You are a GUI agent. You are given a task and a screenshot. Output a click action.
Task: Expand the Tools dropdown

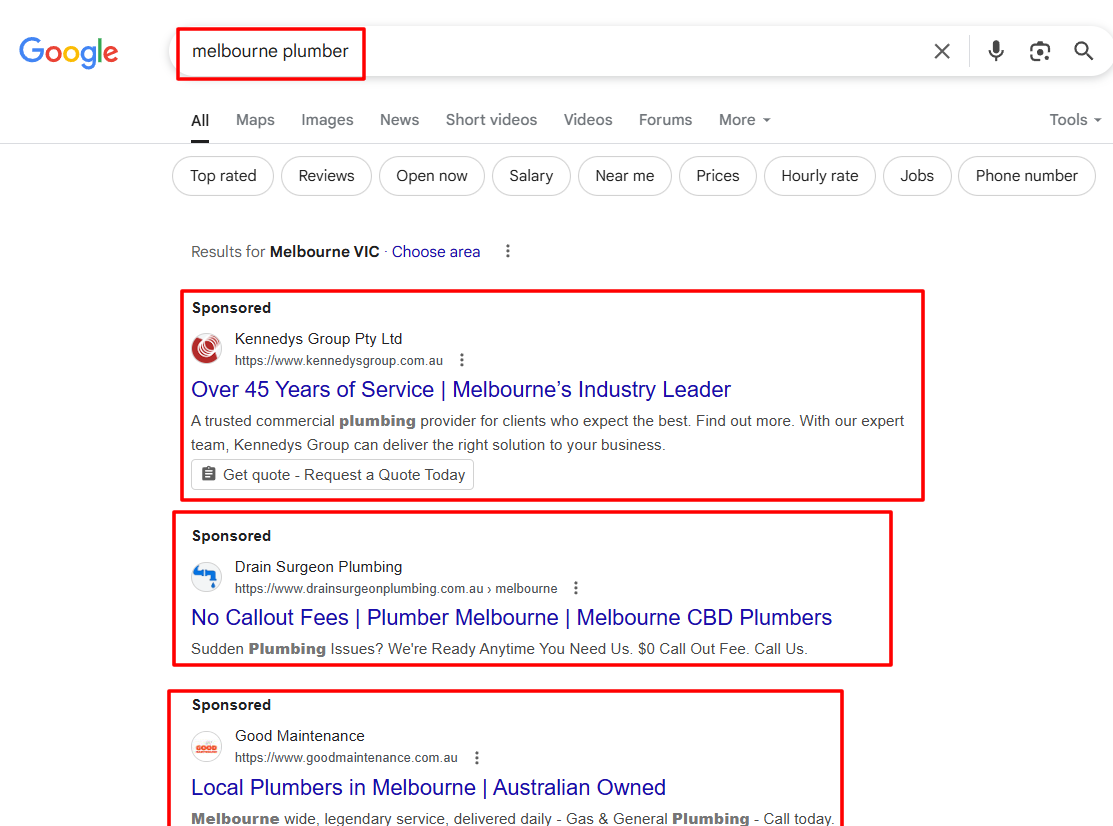1075,120
